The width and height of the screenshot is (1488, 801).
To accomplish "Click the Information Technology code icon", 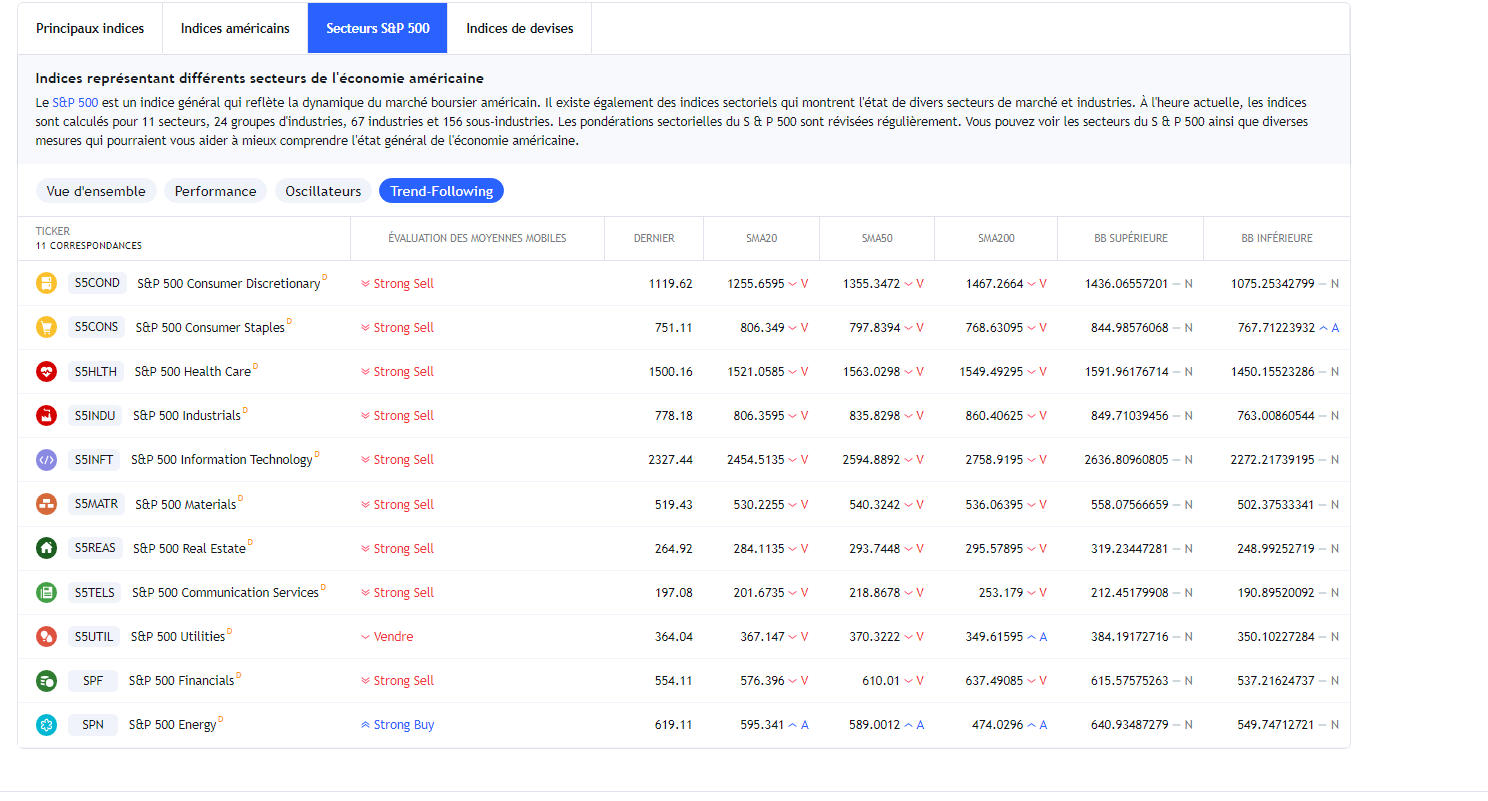I will tap(46, 460).
